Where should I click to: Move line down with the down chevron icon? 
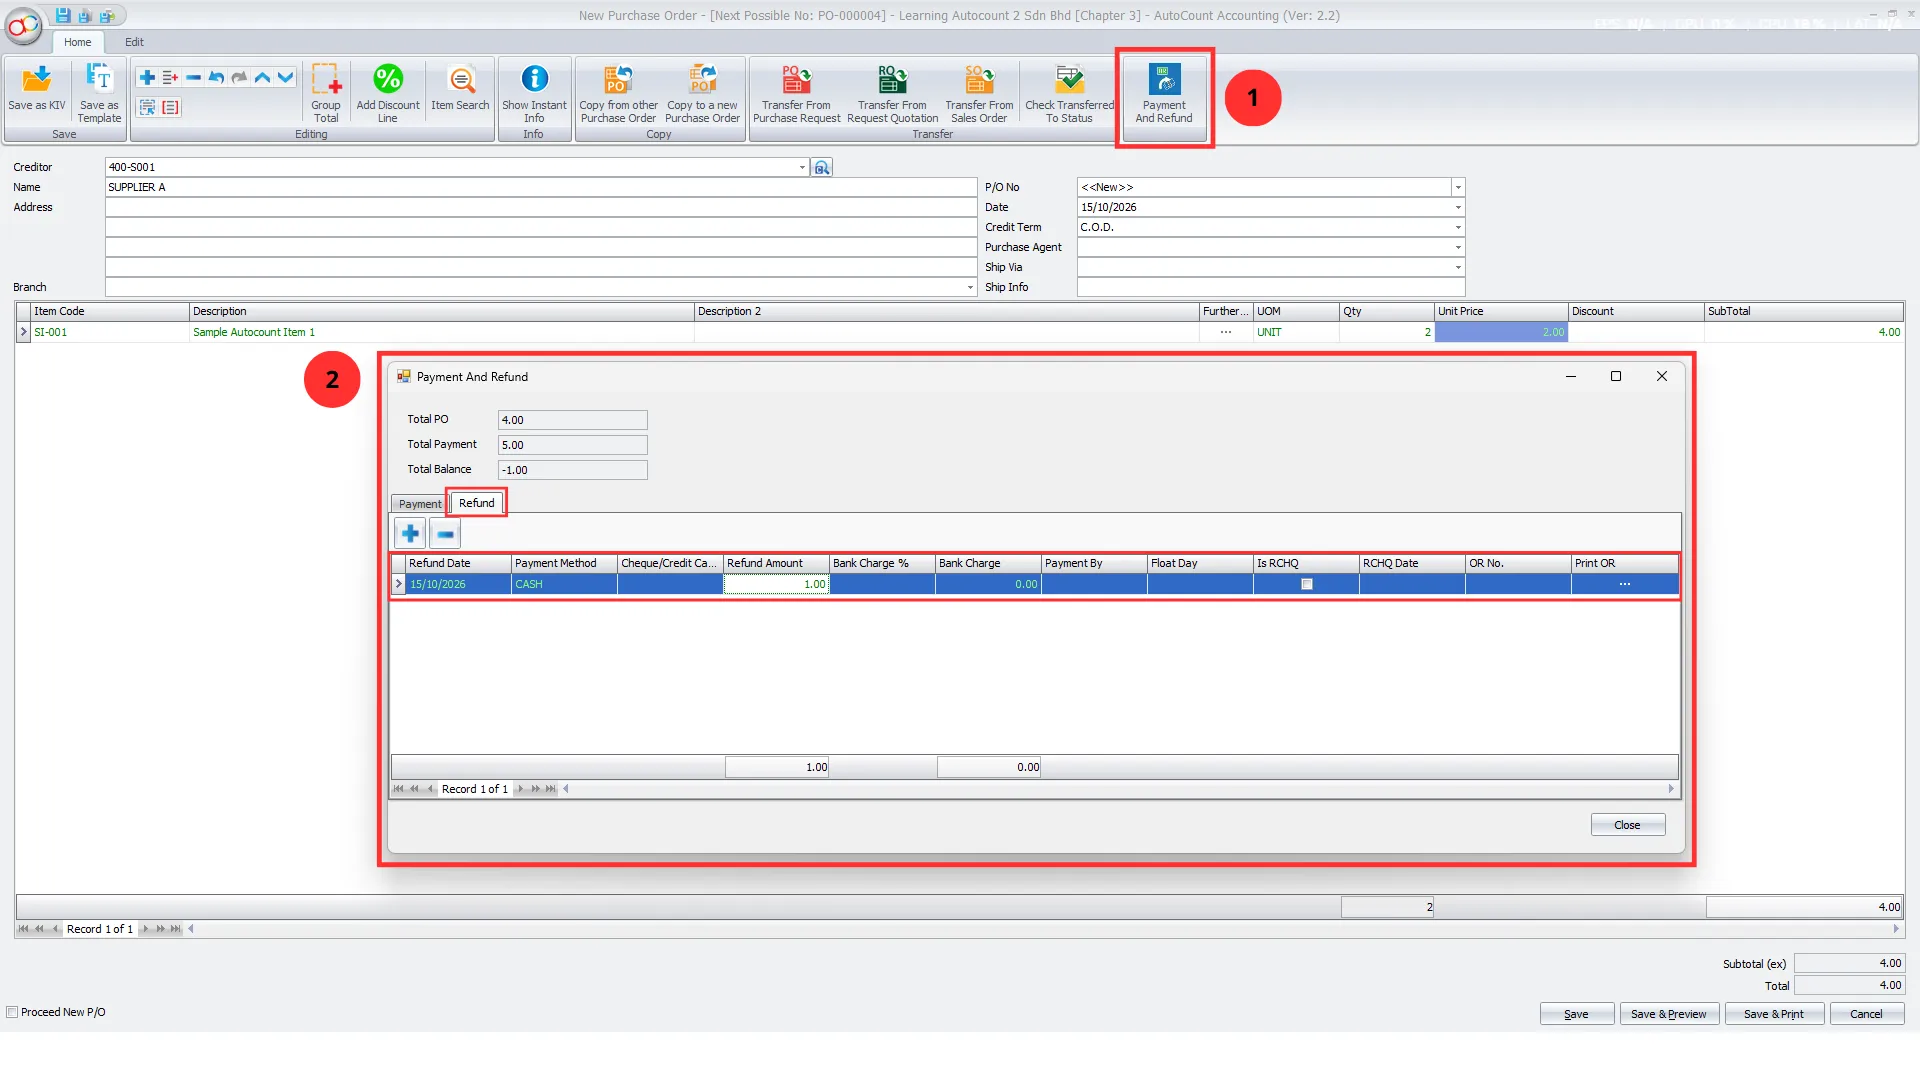point(286,77)
